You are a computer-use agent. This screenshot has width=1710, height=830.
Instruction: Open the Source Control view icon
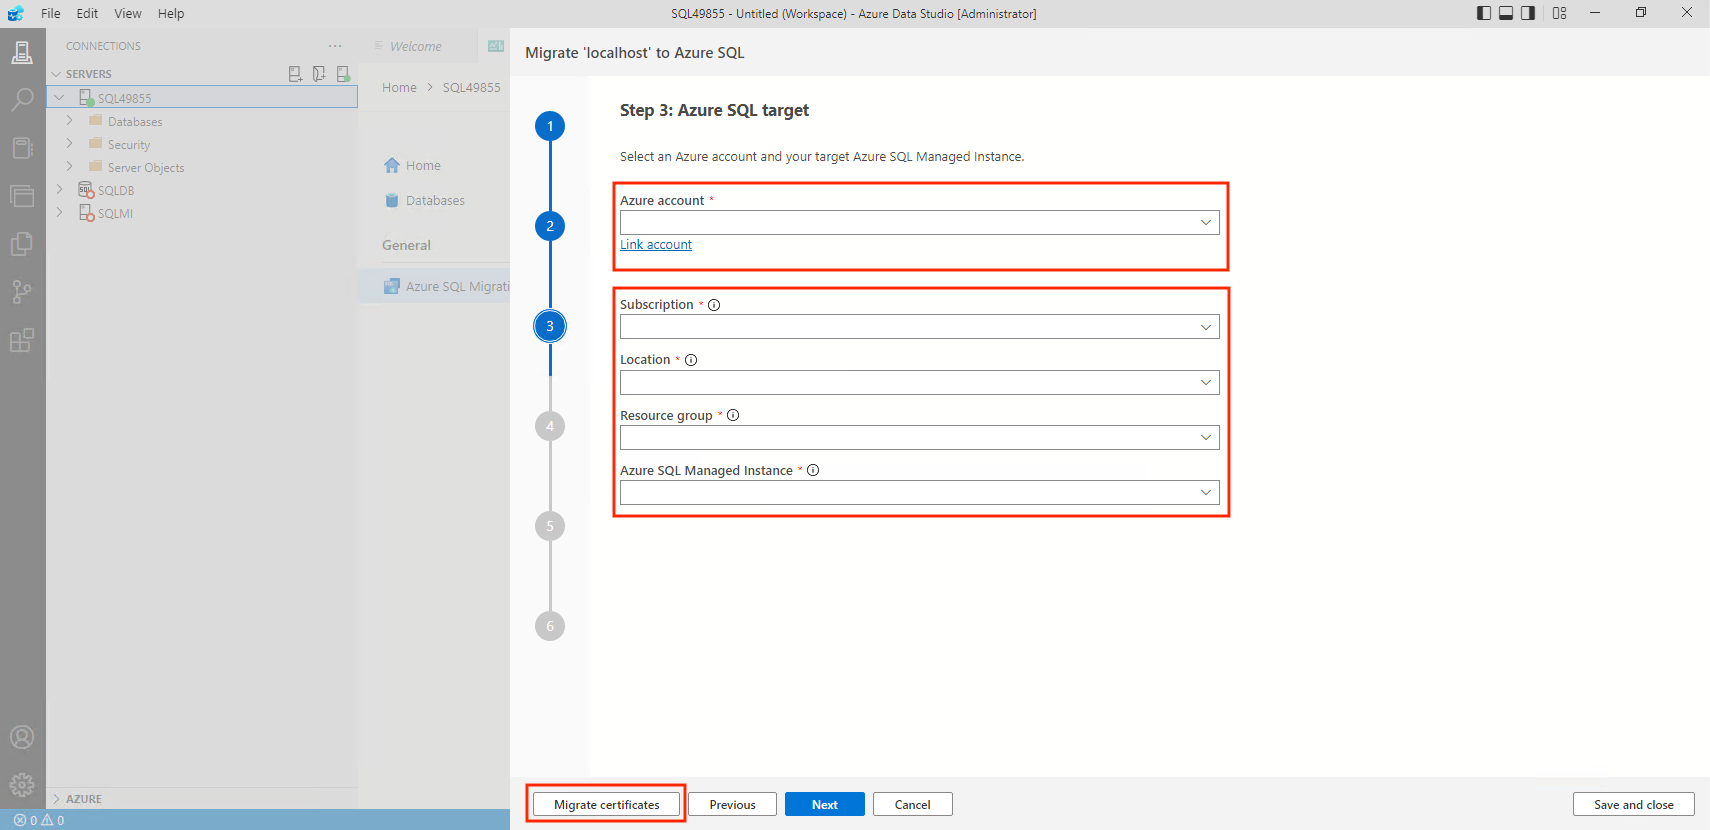[x=22, y=244]
